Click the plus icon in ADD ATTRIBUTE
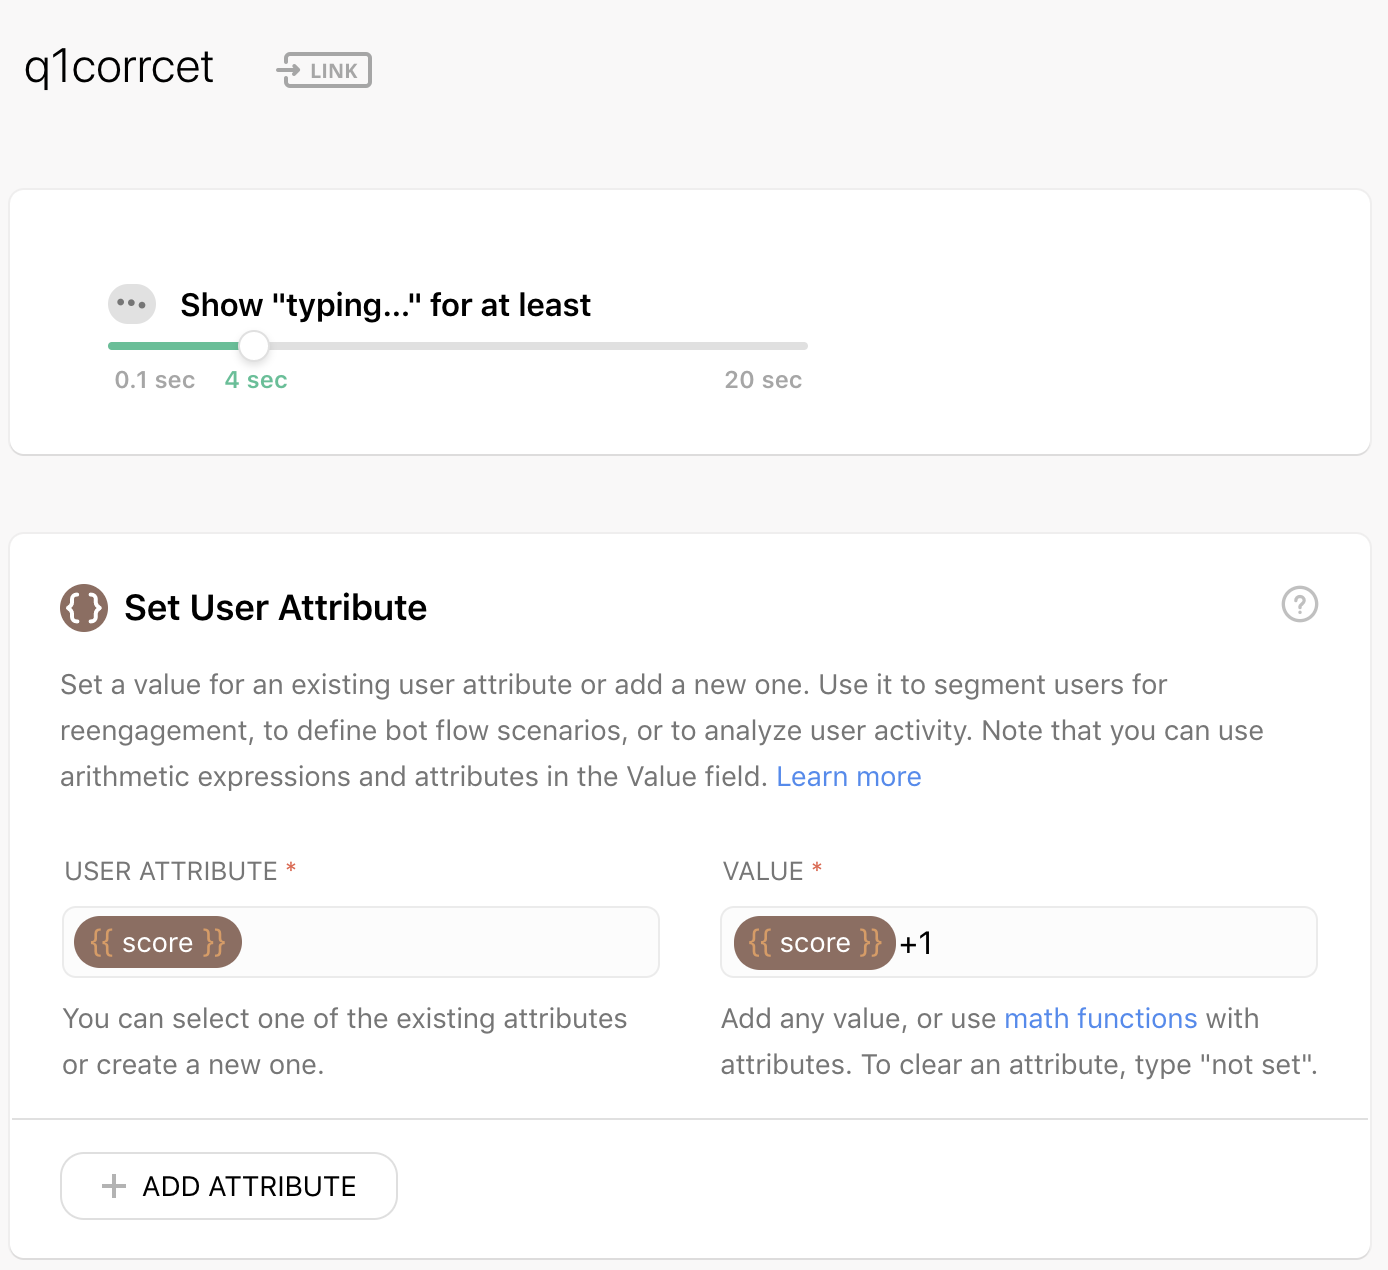Viewport: 1388px width, 1270px height. pyautogui.click(x=114, y=1186)
